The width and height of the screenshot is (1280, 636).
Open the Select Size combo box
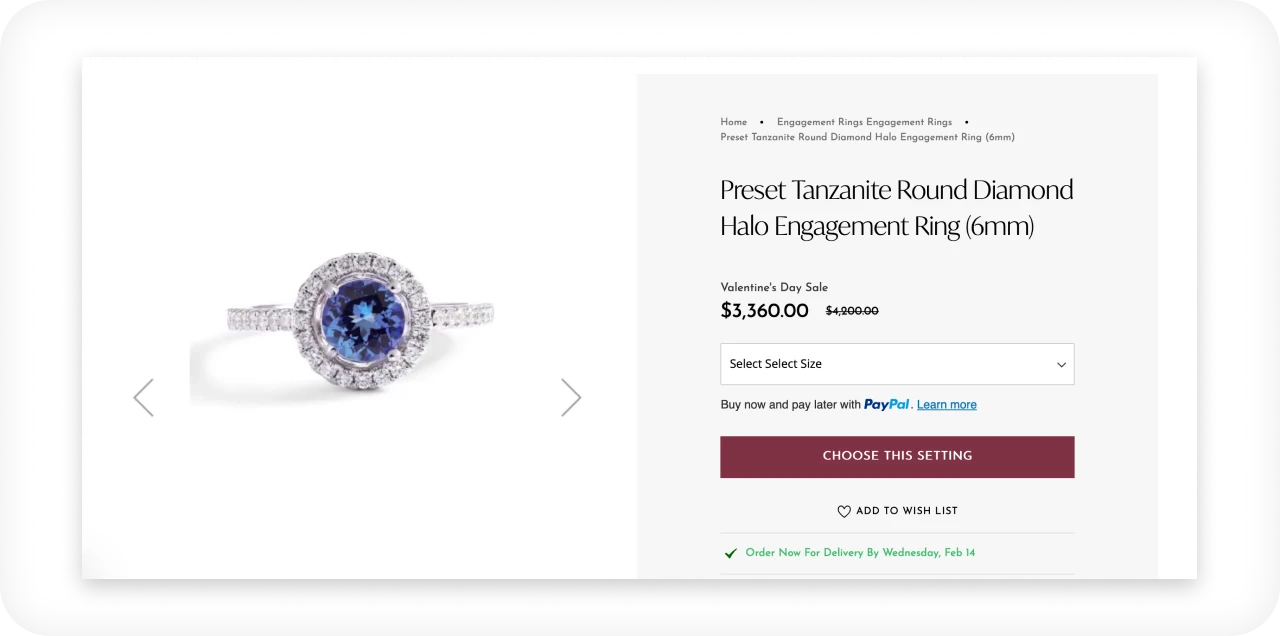click(897, 364)
